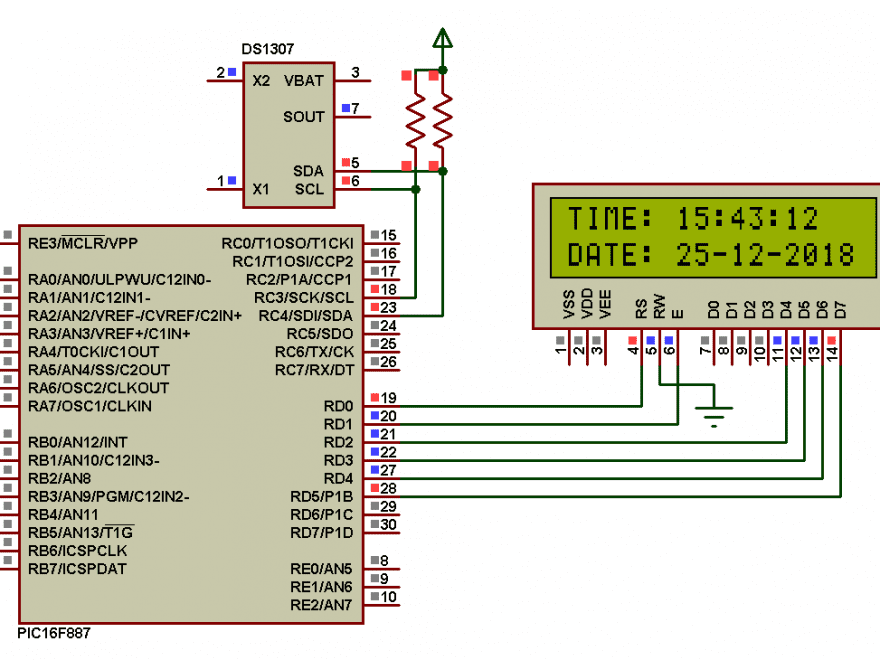Click the red logic state marker on pin 28
Screen dimensions: 880x660
[375, 488]
